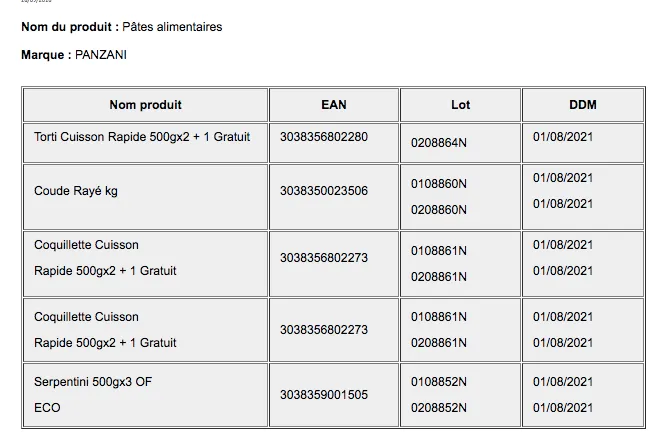Click lot number 0208852N
The height and width of the screenshot is (441, 667).
point(439,408)
